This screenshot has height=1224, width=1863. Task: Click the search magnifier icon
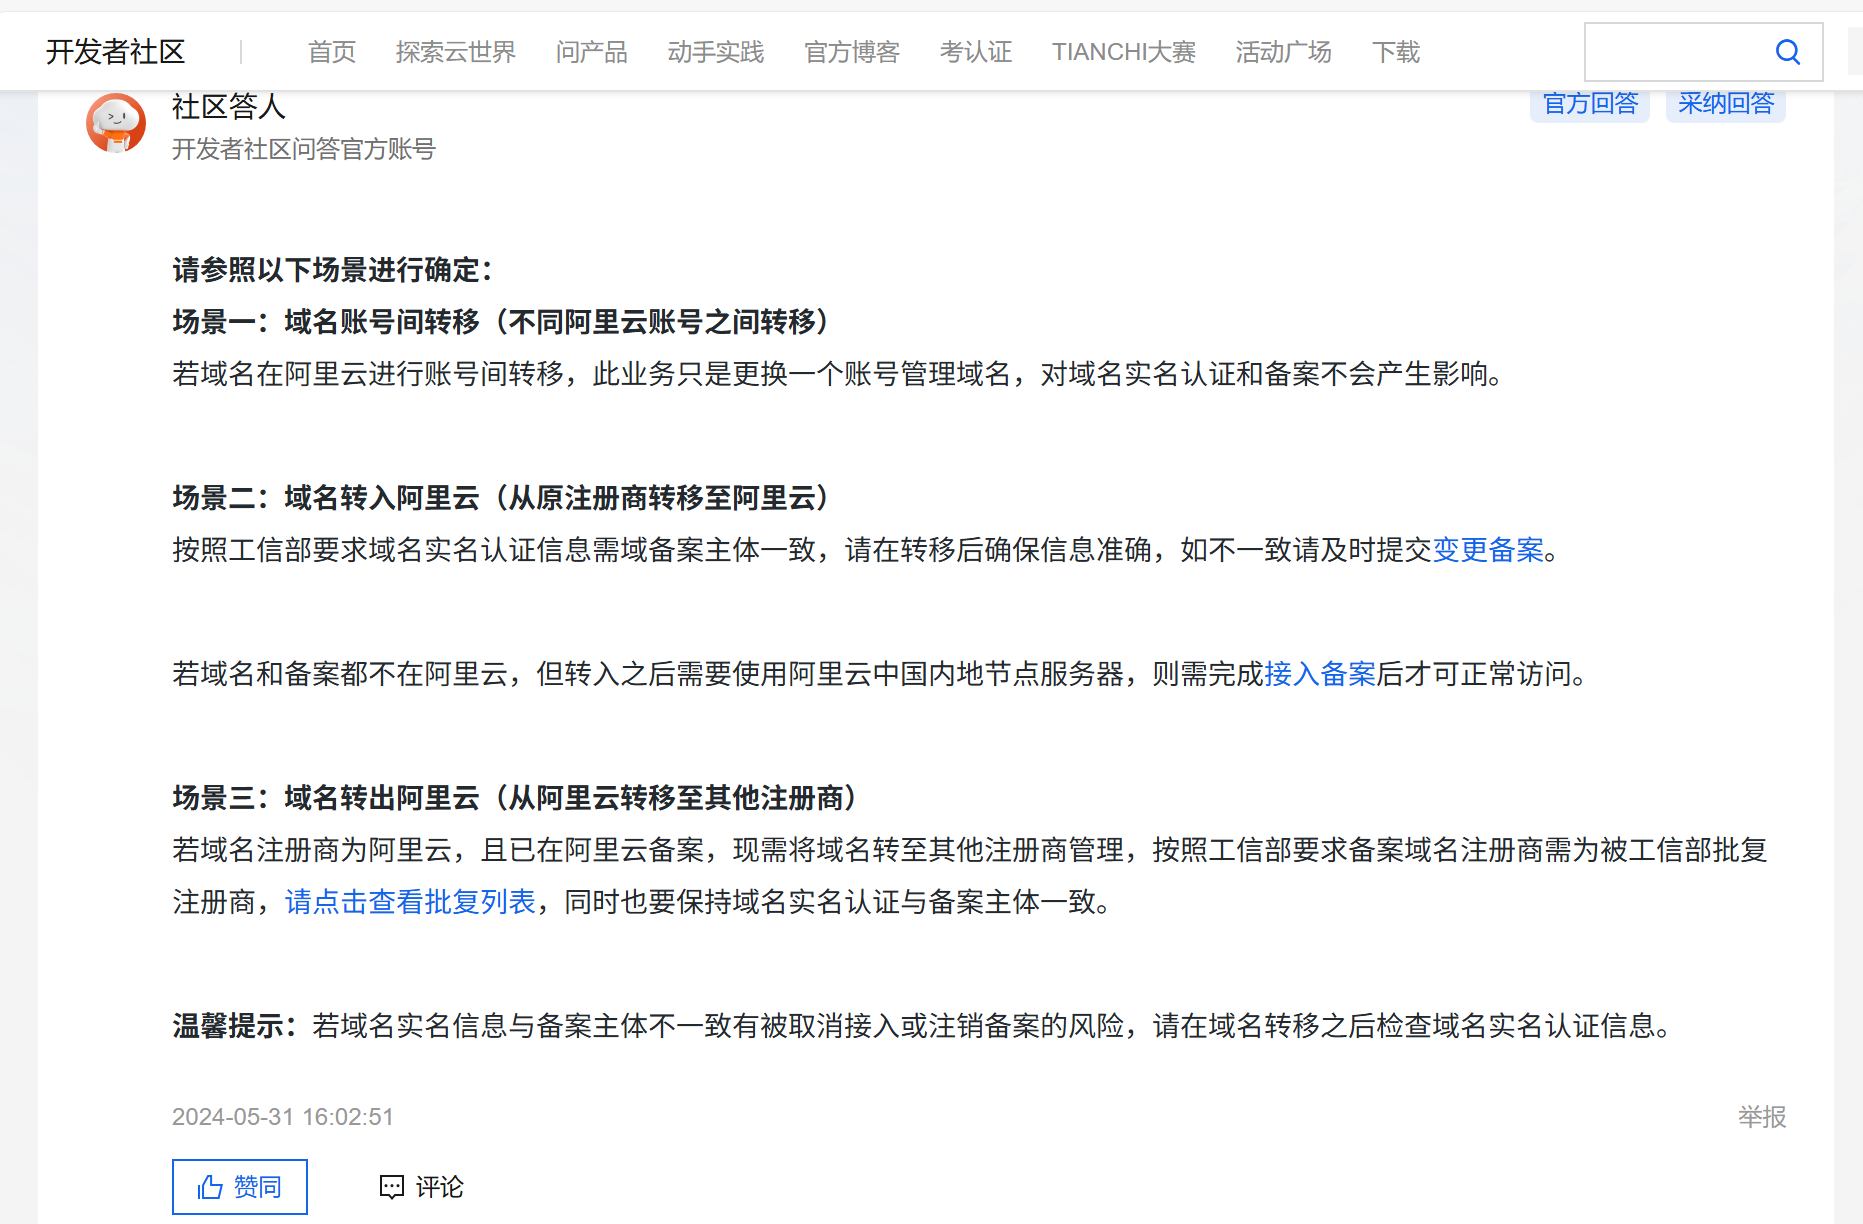1787,52
